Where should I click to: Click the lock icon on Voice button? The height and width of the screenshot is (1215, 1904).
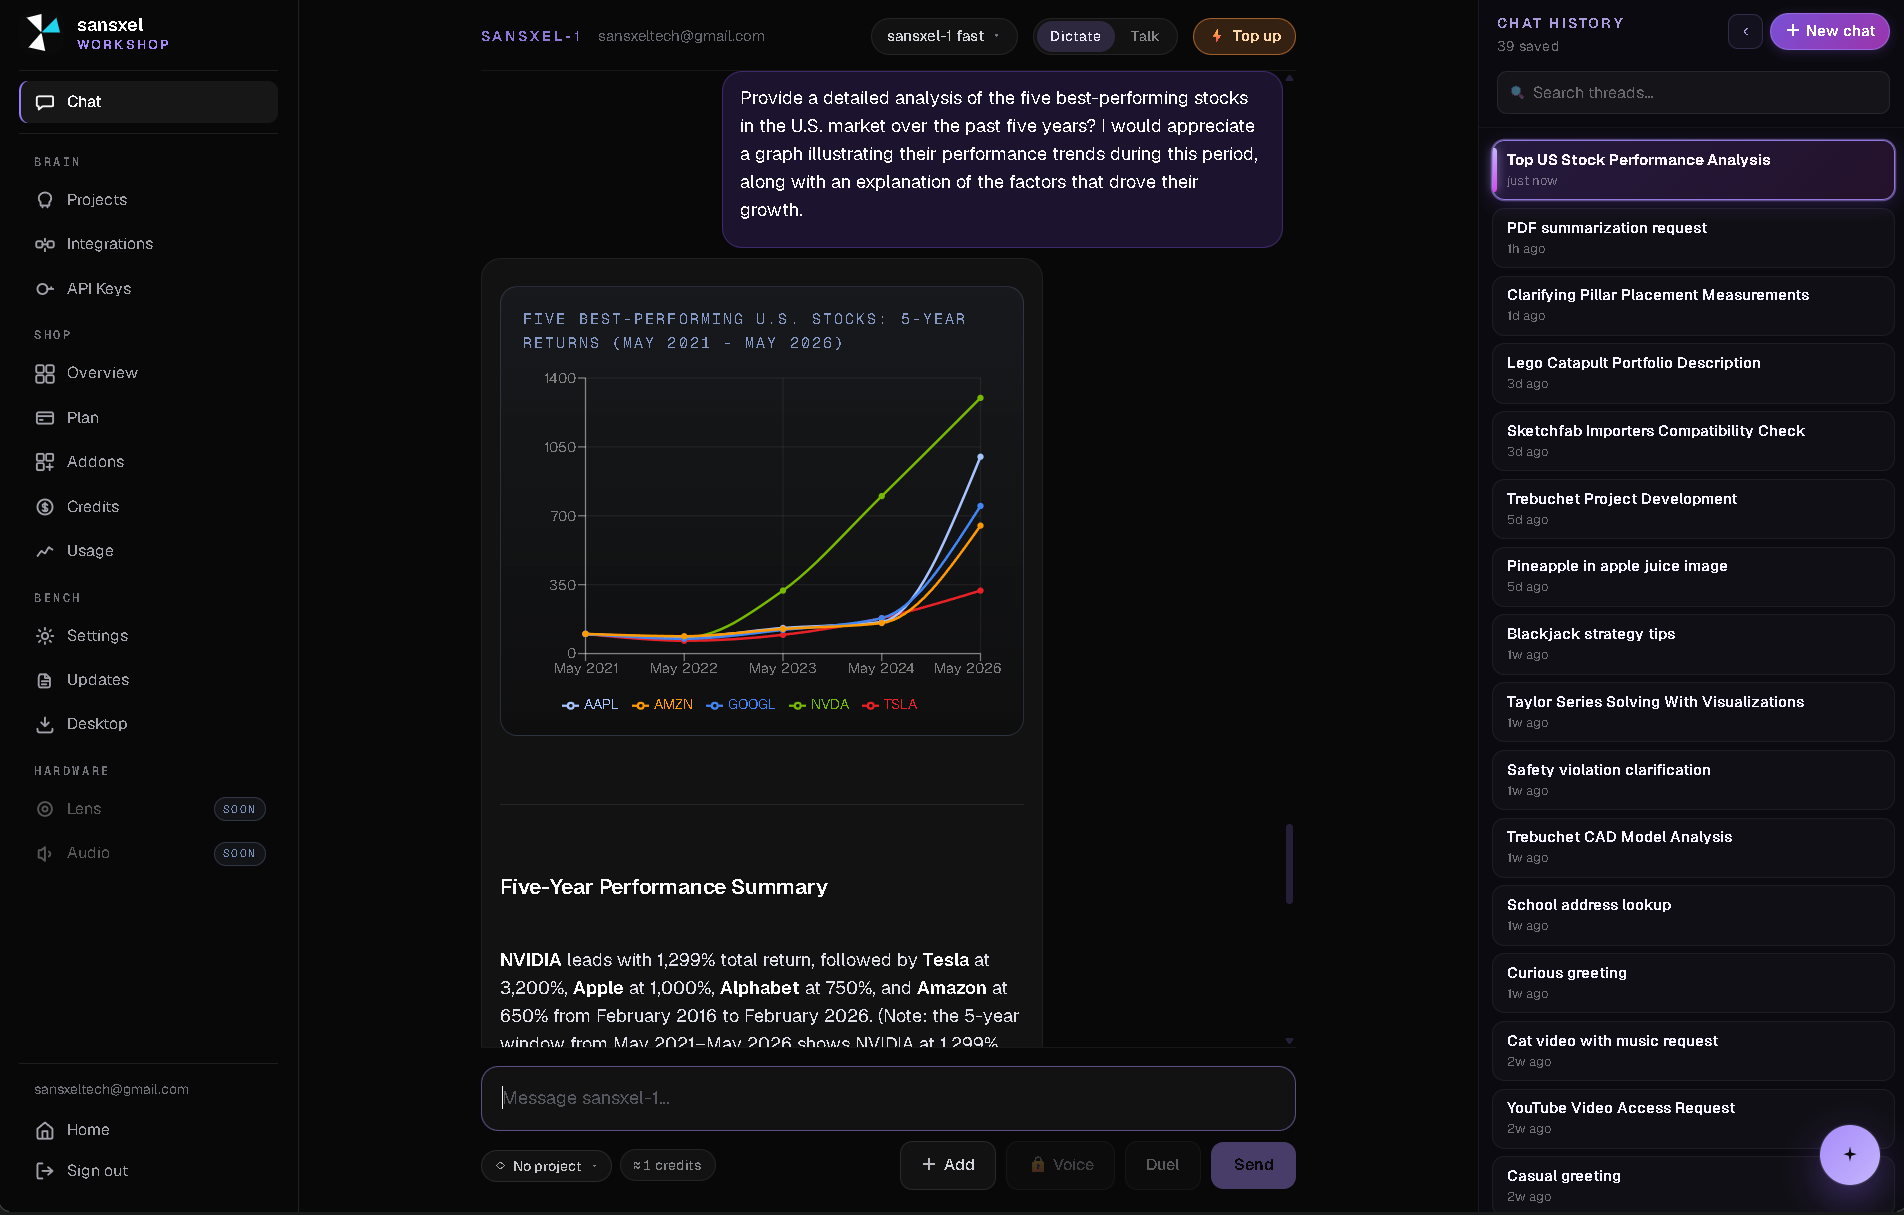[1038, 1165]
